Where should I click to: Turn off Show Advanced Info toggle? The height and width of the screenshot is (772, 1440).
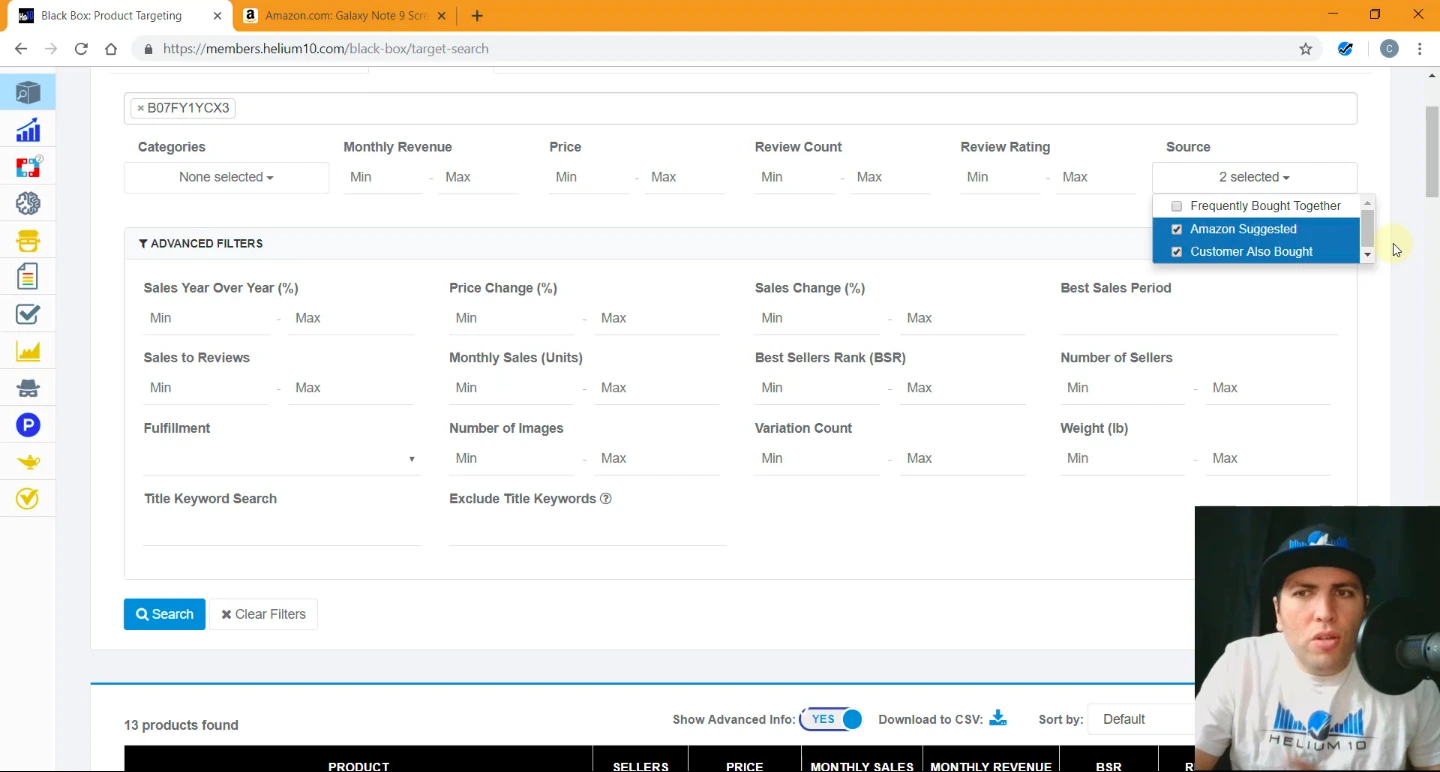[x=831, y=719]
